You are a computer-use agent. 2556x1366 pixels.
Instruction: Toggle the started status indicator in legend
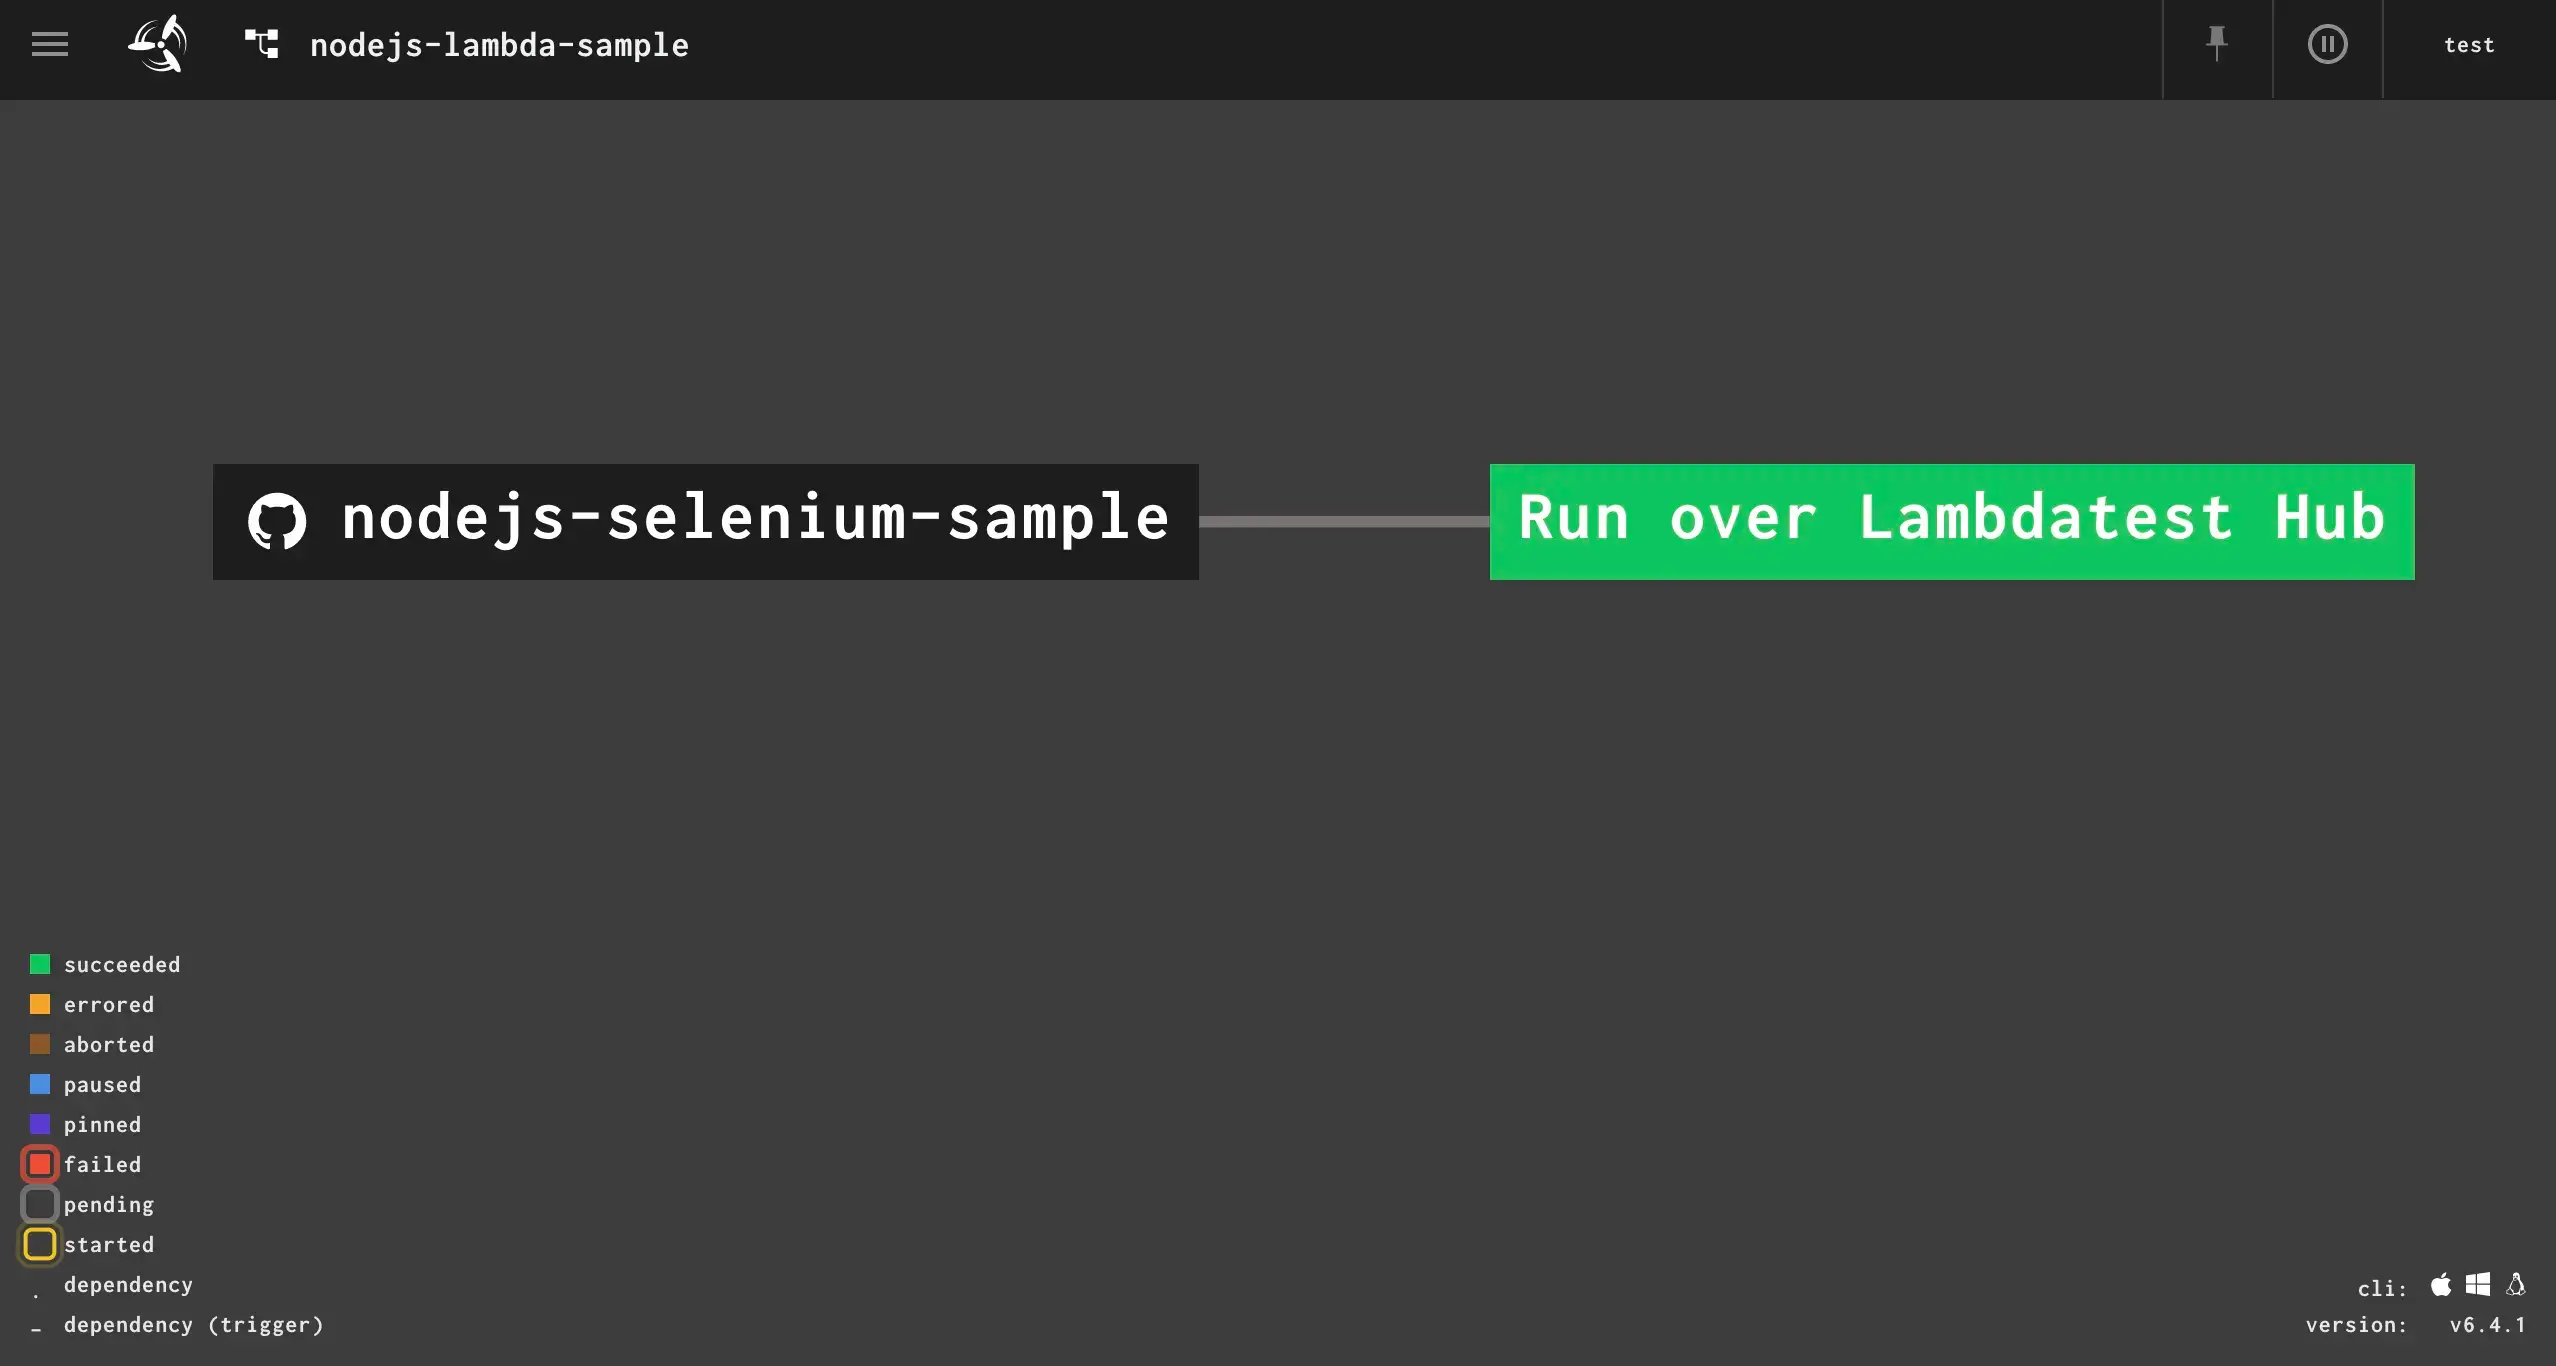click(x=40, y=1244)
